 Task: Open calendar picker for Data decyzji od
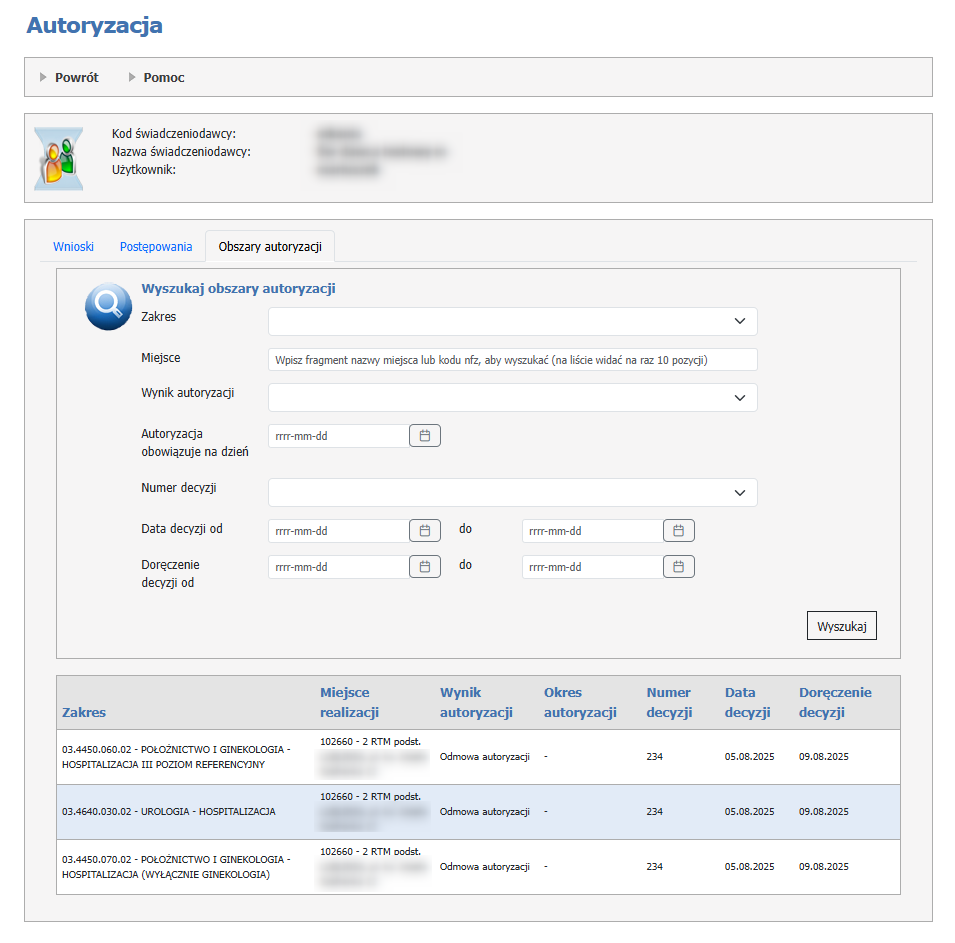424,531
